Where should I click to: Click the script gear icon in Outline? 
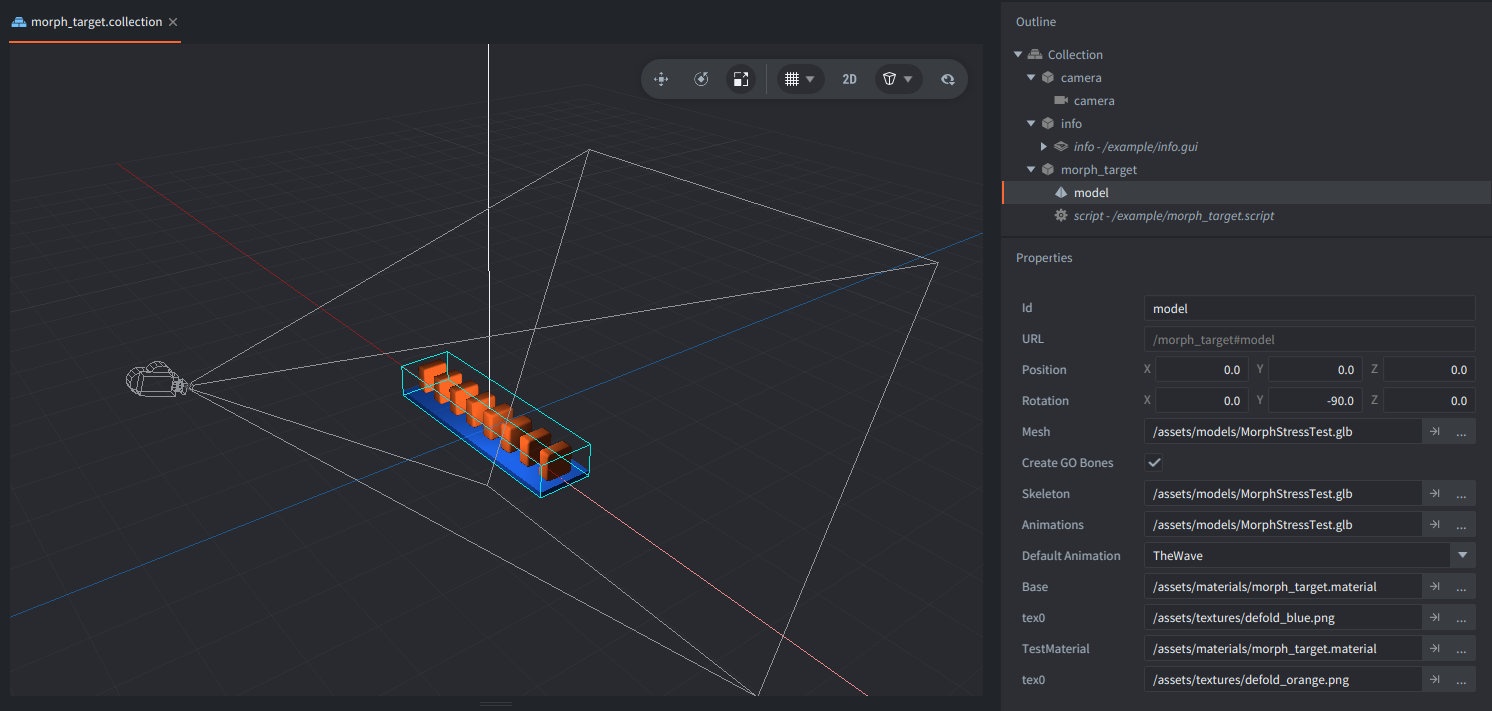(x=1061, y=216)
